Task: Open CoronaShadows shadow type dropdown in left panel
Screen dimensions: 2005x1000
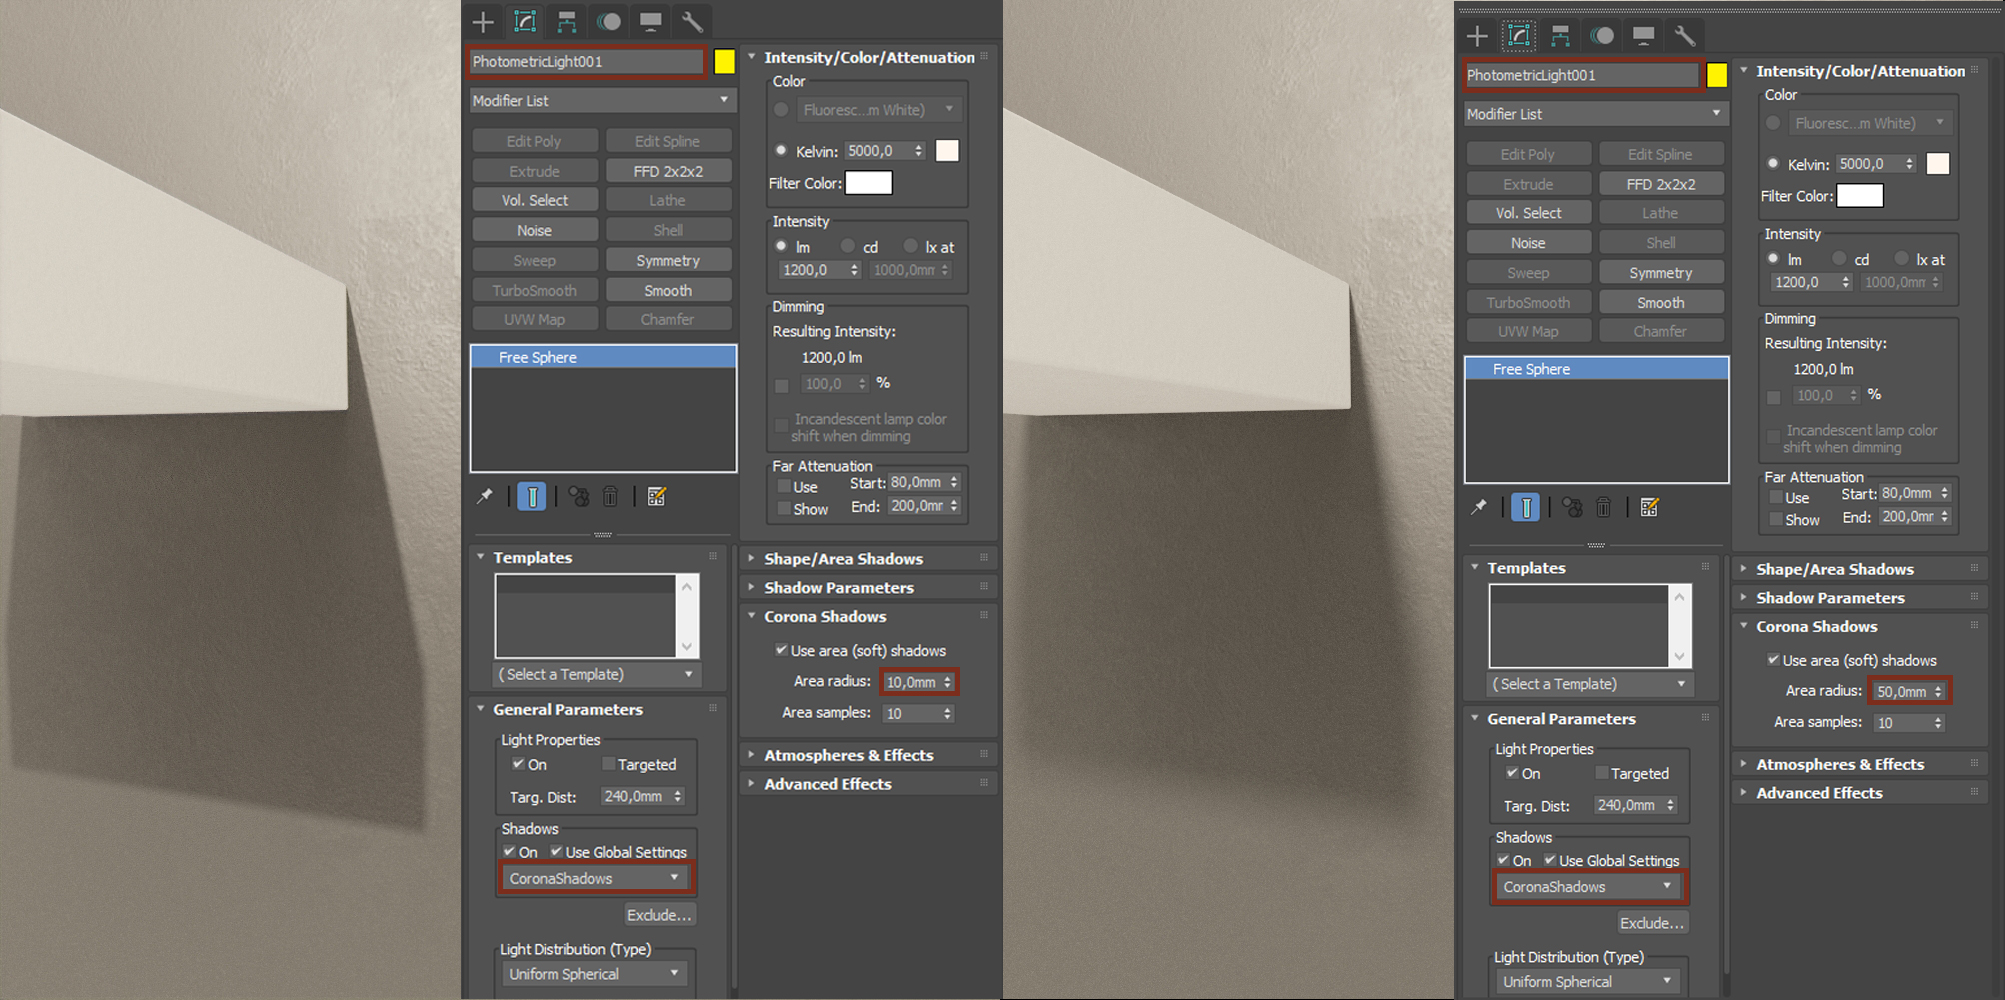Action: coord(595,878)
